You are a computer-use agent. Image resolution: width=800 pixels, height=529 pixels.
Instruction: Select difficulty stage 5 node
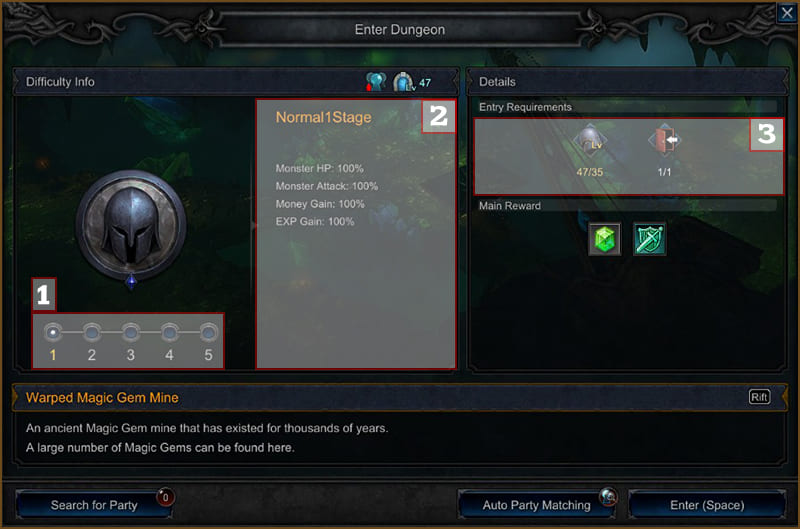coord(208,333)
